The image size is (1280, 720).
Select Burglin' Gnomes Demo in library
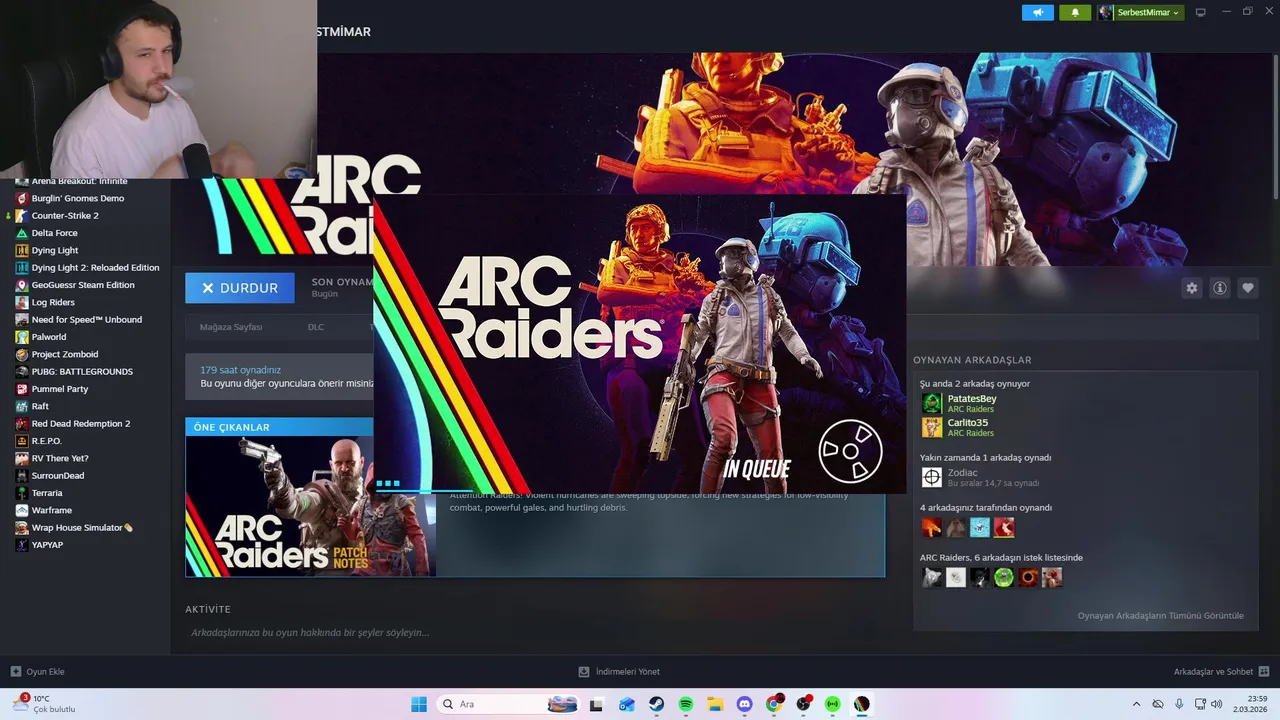coord(77,198)
